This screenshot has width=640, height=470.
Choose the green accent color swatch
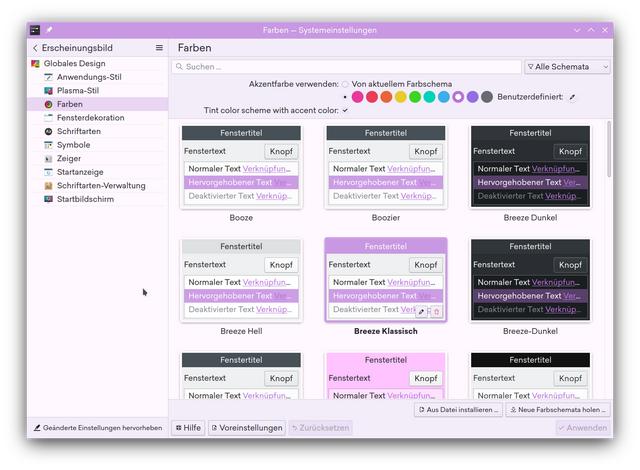[x=415, y=97]
